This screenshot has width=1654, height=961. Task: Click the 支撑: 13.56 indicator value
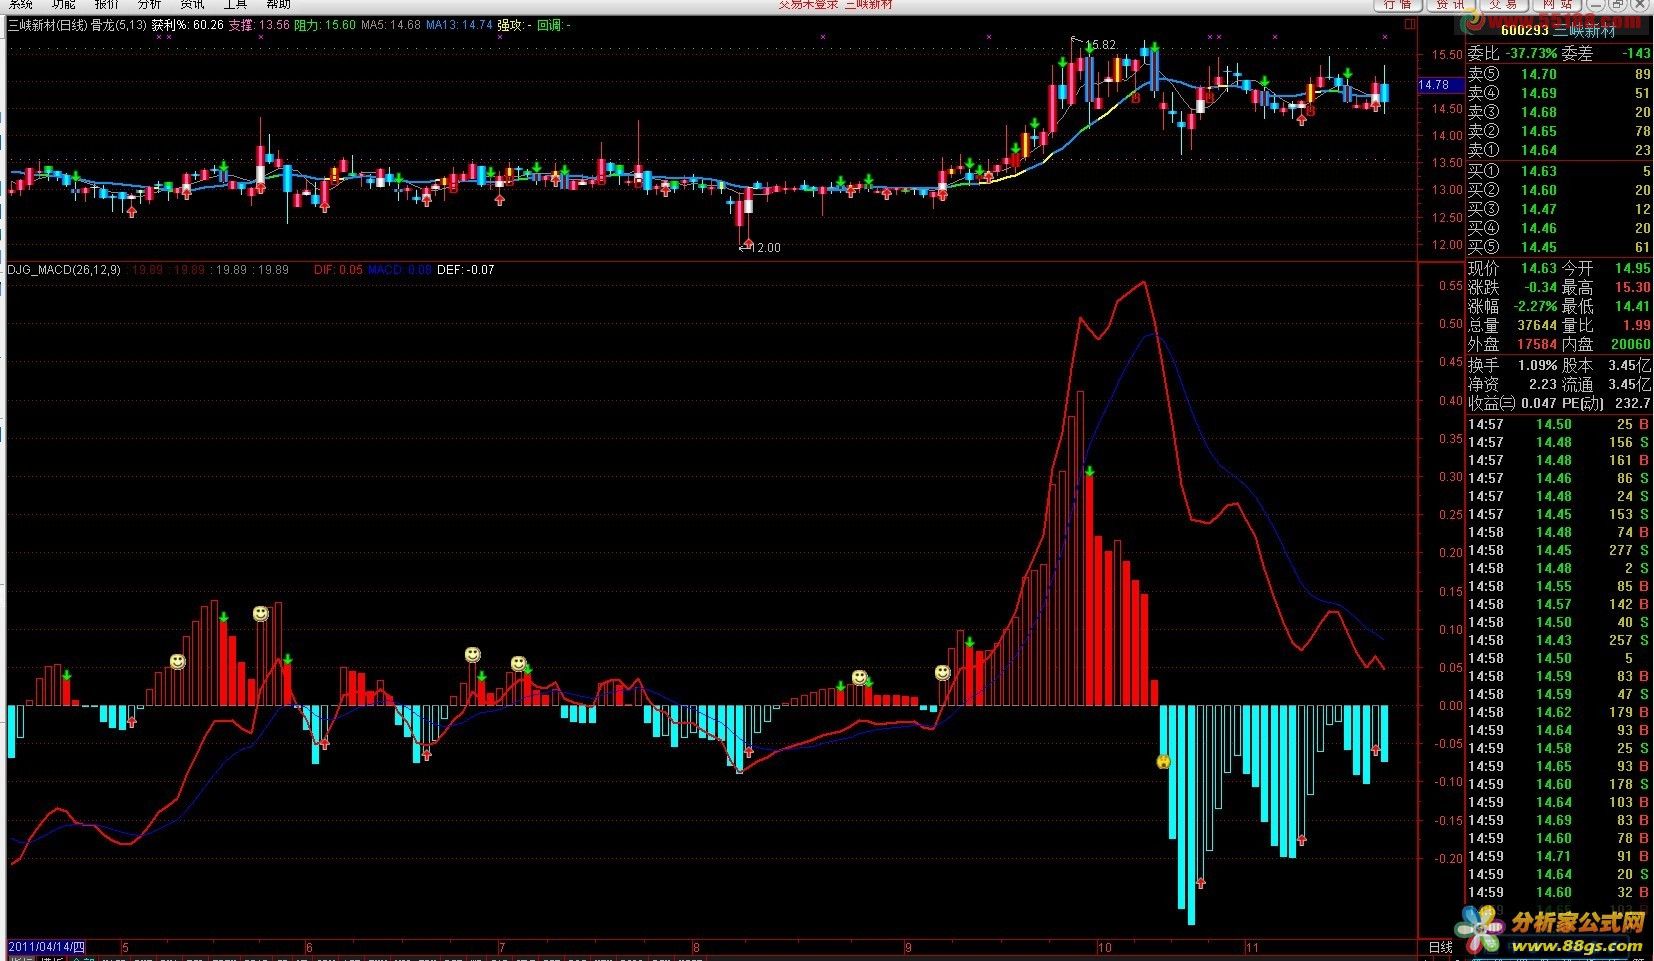tap(259, 25)
